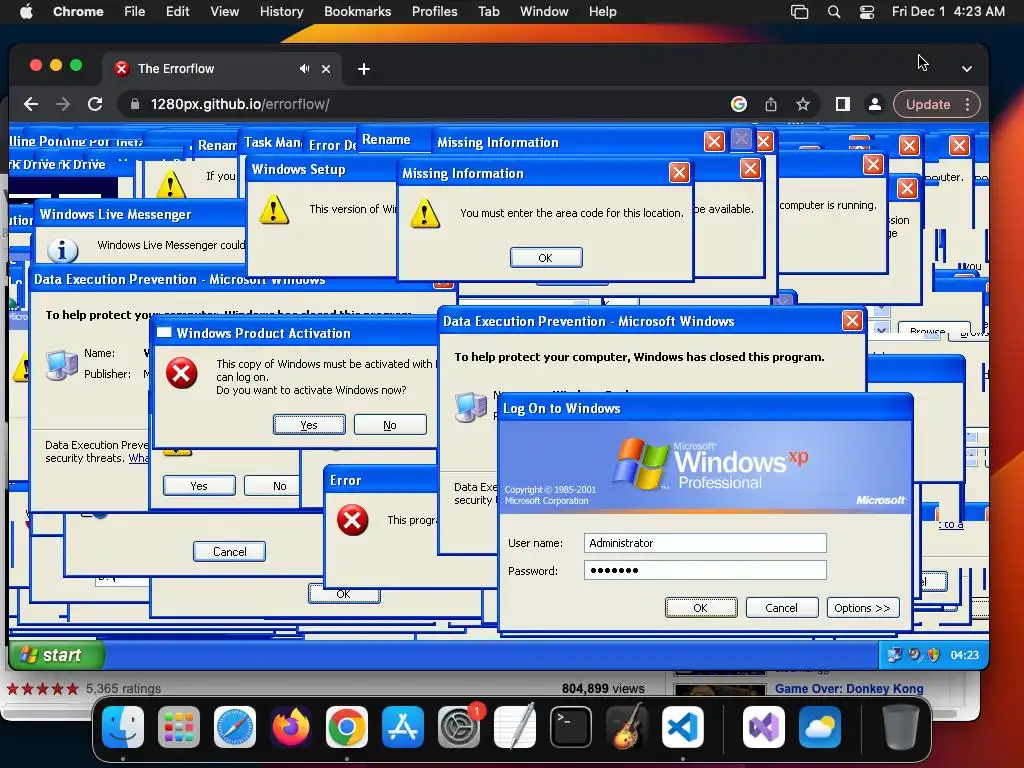Click Cancel in Log On to Windows
1024x768 pixels.
(781, 607)
